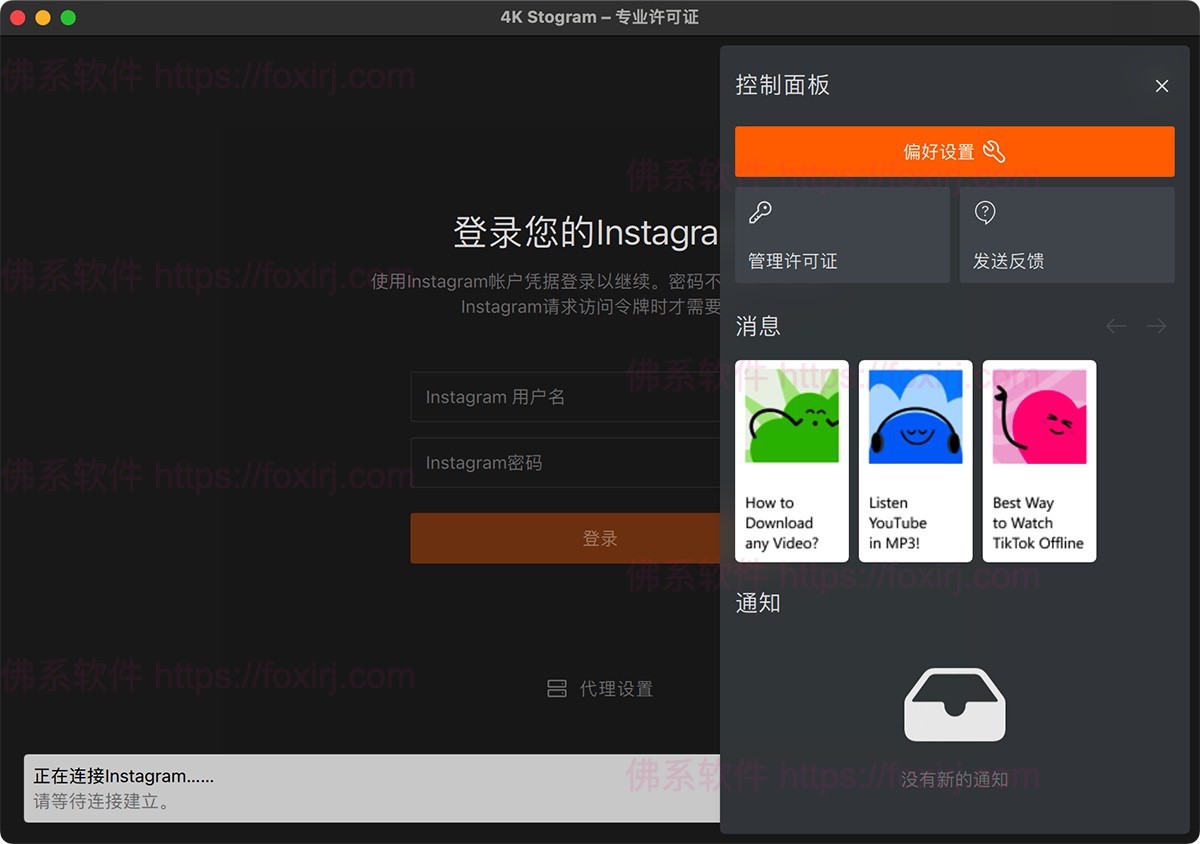Focus the Instagram密码 password field
The image size is (1200, 844).
(565, 463)
